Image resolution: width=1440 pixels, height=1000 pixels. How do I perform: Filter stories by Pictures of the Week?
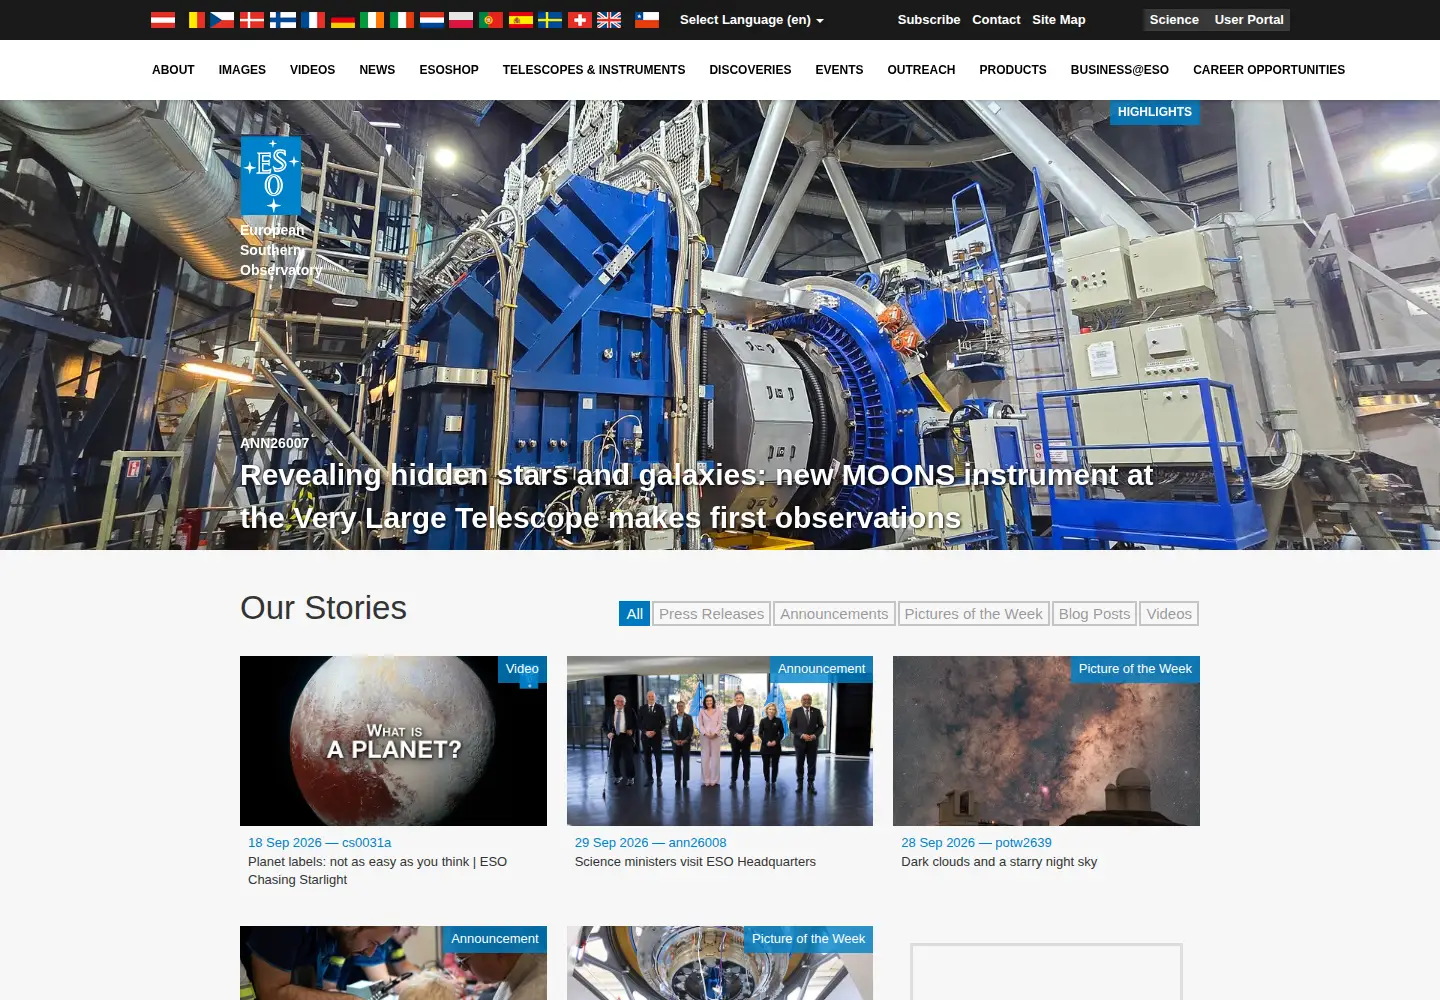point(974,614)
